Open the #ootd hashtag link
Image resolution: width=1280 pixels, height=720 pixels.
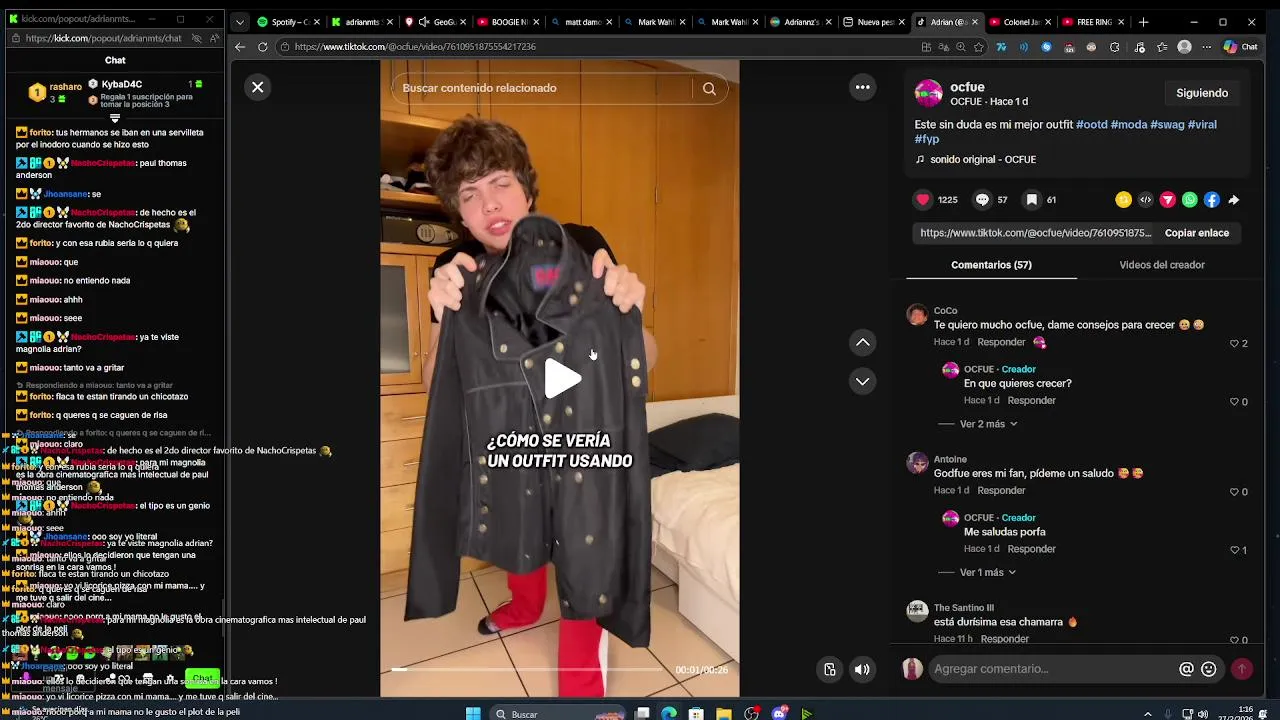(x=1092, y=125)
